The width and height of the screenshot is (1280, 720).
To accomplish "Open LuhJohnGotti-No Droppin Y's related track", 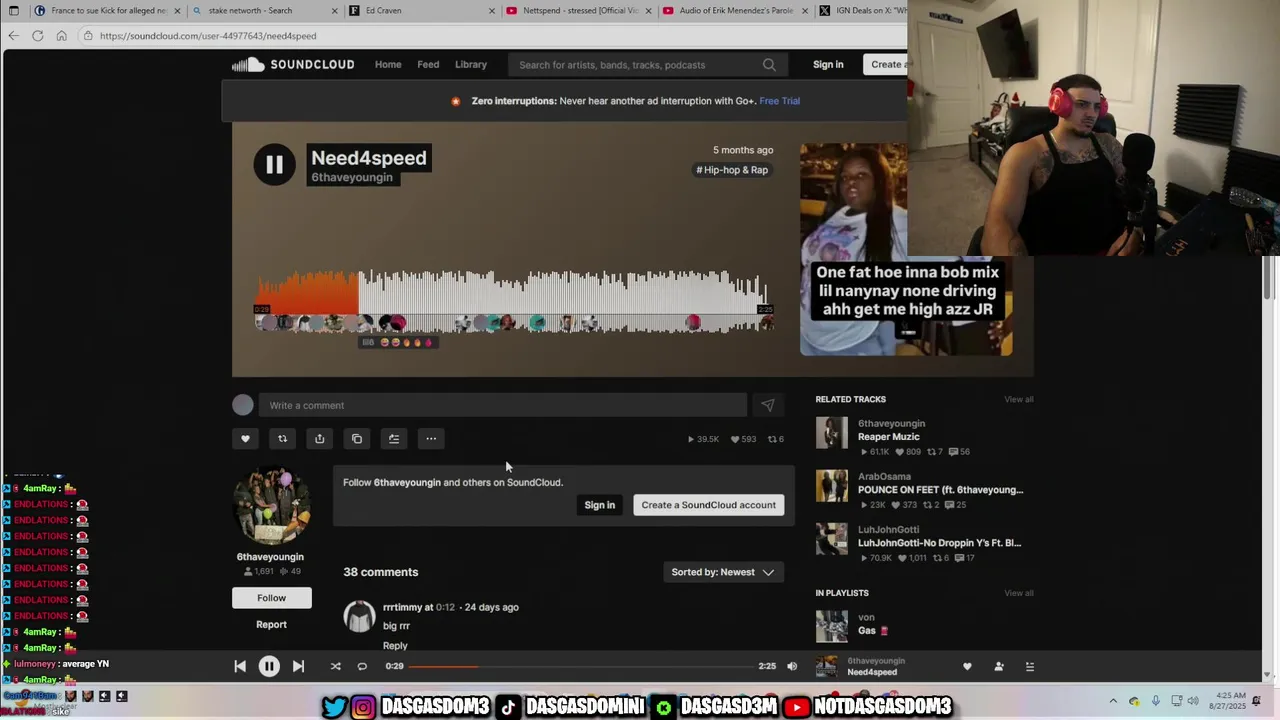I will coord(939,543).
